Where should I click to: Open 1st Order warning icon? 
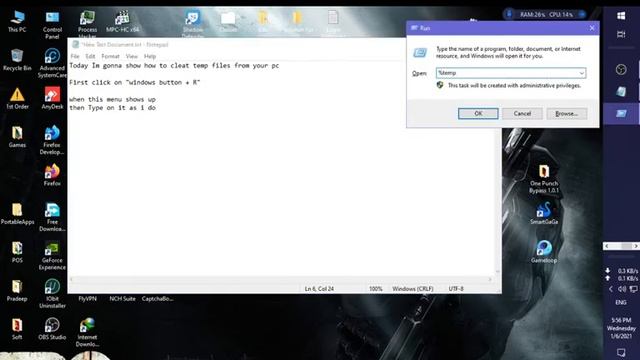click(17, 98)
